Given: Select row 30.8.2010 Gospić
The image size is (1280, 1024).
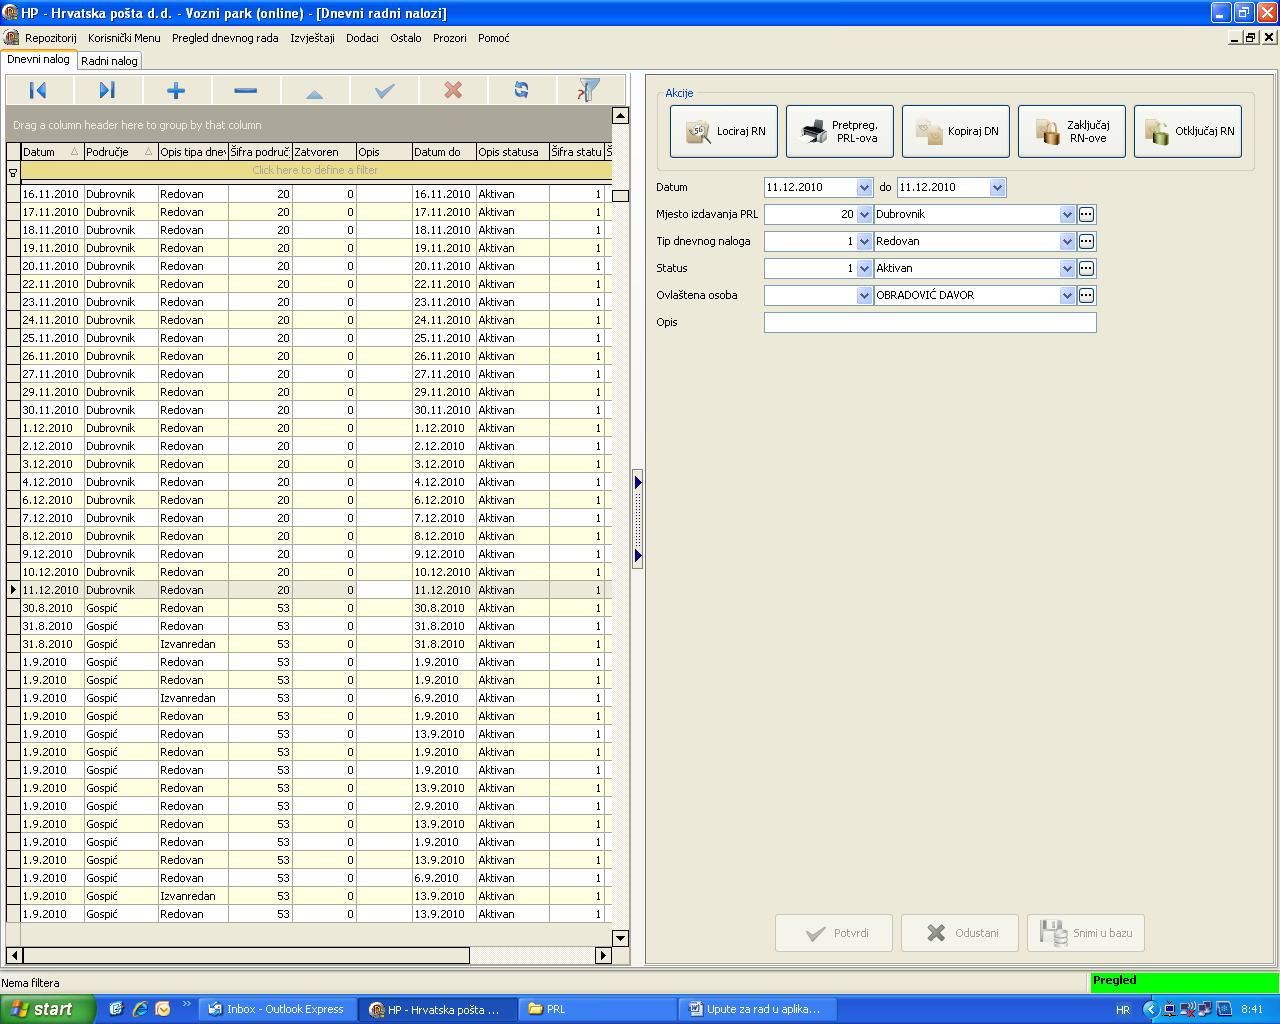Looking at the screenshot, I should click(x=309, y=608).
